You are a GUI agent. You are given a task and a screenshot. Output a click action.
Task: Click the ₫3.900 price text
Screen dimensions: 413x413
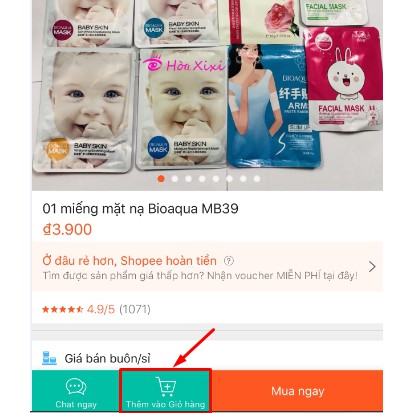point(67,229)
